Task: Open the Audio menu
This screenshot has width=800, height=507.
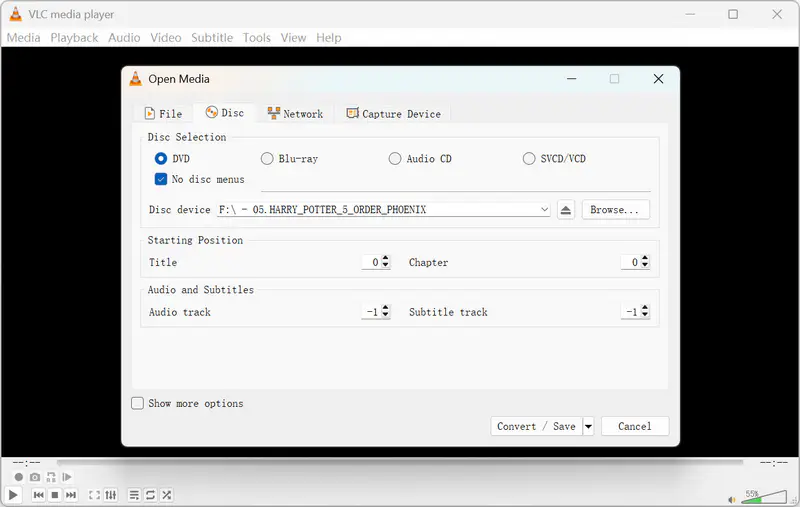Action: 124,38
